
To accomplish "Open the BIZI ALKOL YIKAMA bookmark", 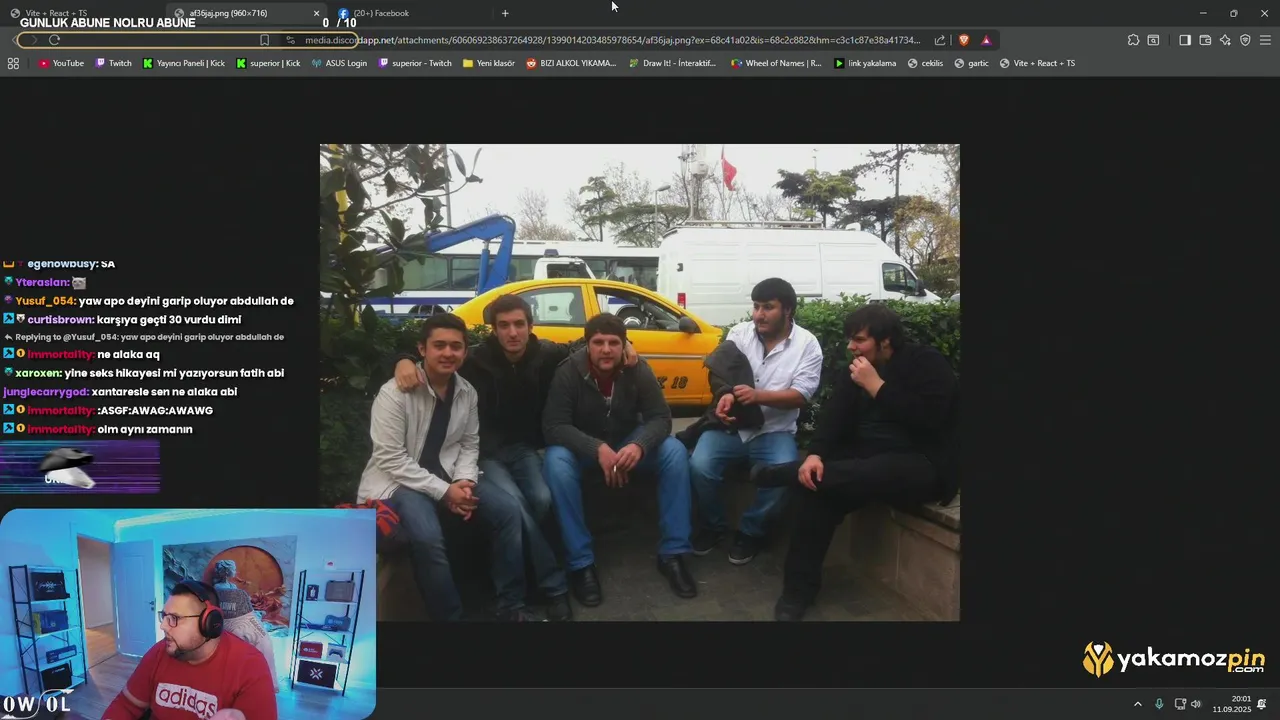I will (571, 63).
